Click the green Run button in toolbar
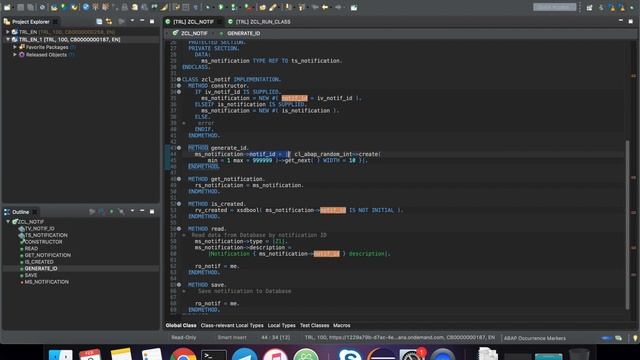Viewport: 640px width, 360px height. click(x=221, y=7)
